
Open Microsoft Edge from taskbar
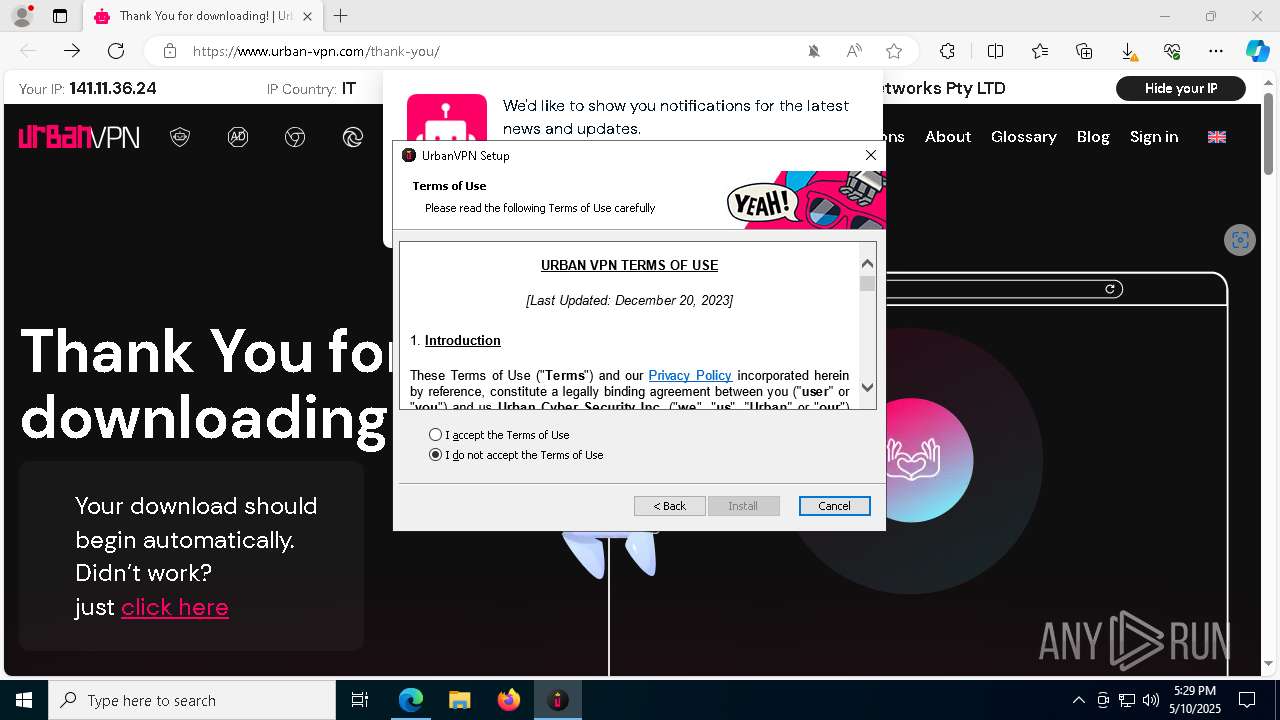point(411,700)
